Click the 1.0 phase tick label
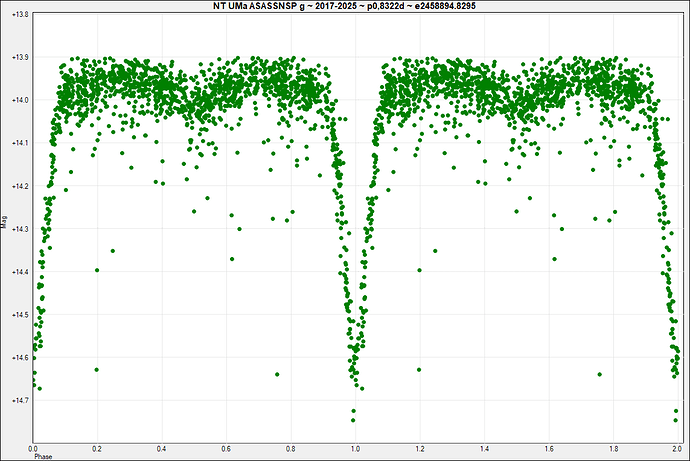The height and width of the screenshot is (461, 690). (355, 449)
